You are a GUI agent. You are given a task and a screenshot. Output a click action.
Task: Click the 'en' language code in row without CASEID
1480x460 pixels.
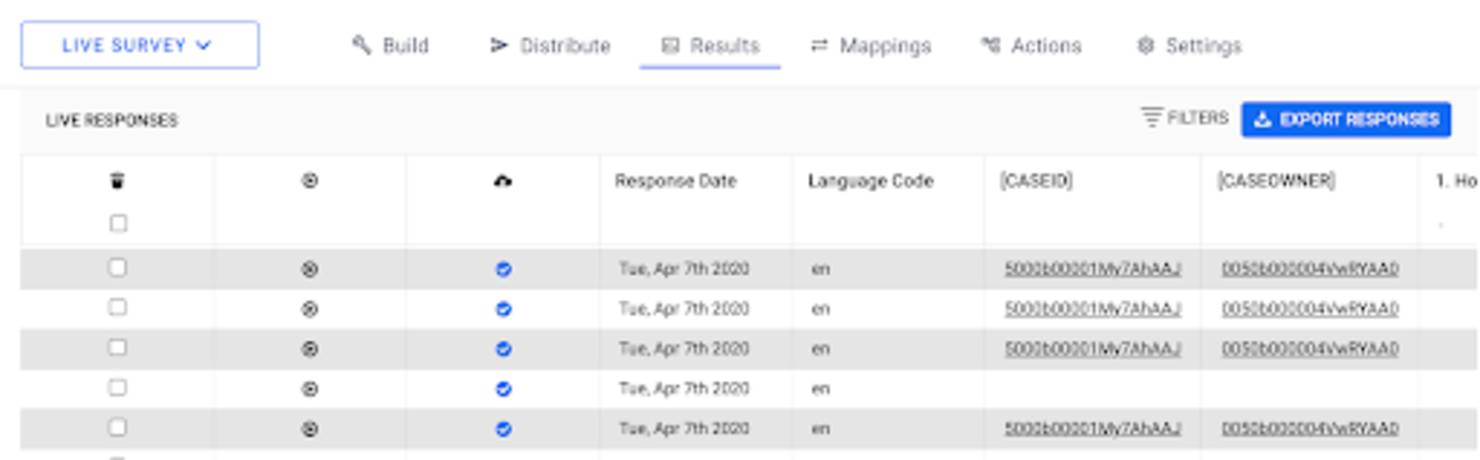point(821,389)
